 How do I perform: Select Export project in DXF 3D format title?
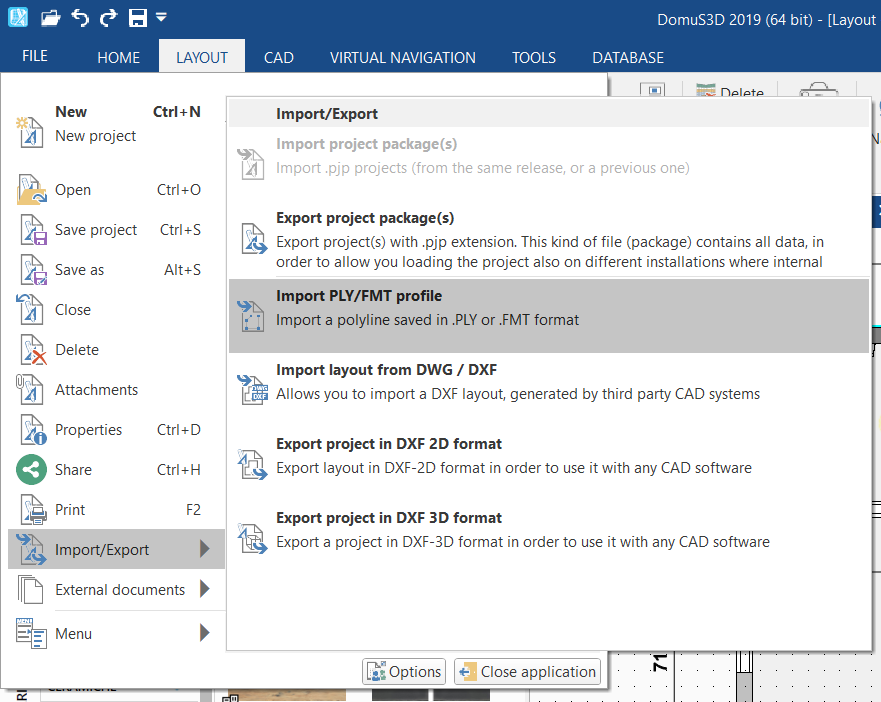click(x=389, y=518)
